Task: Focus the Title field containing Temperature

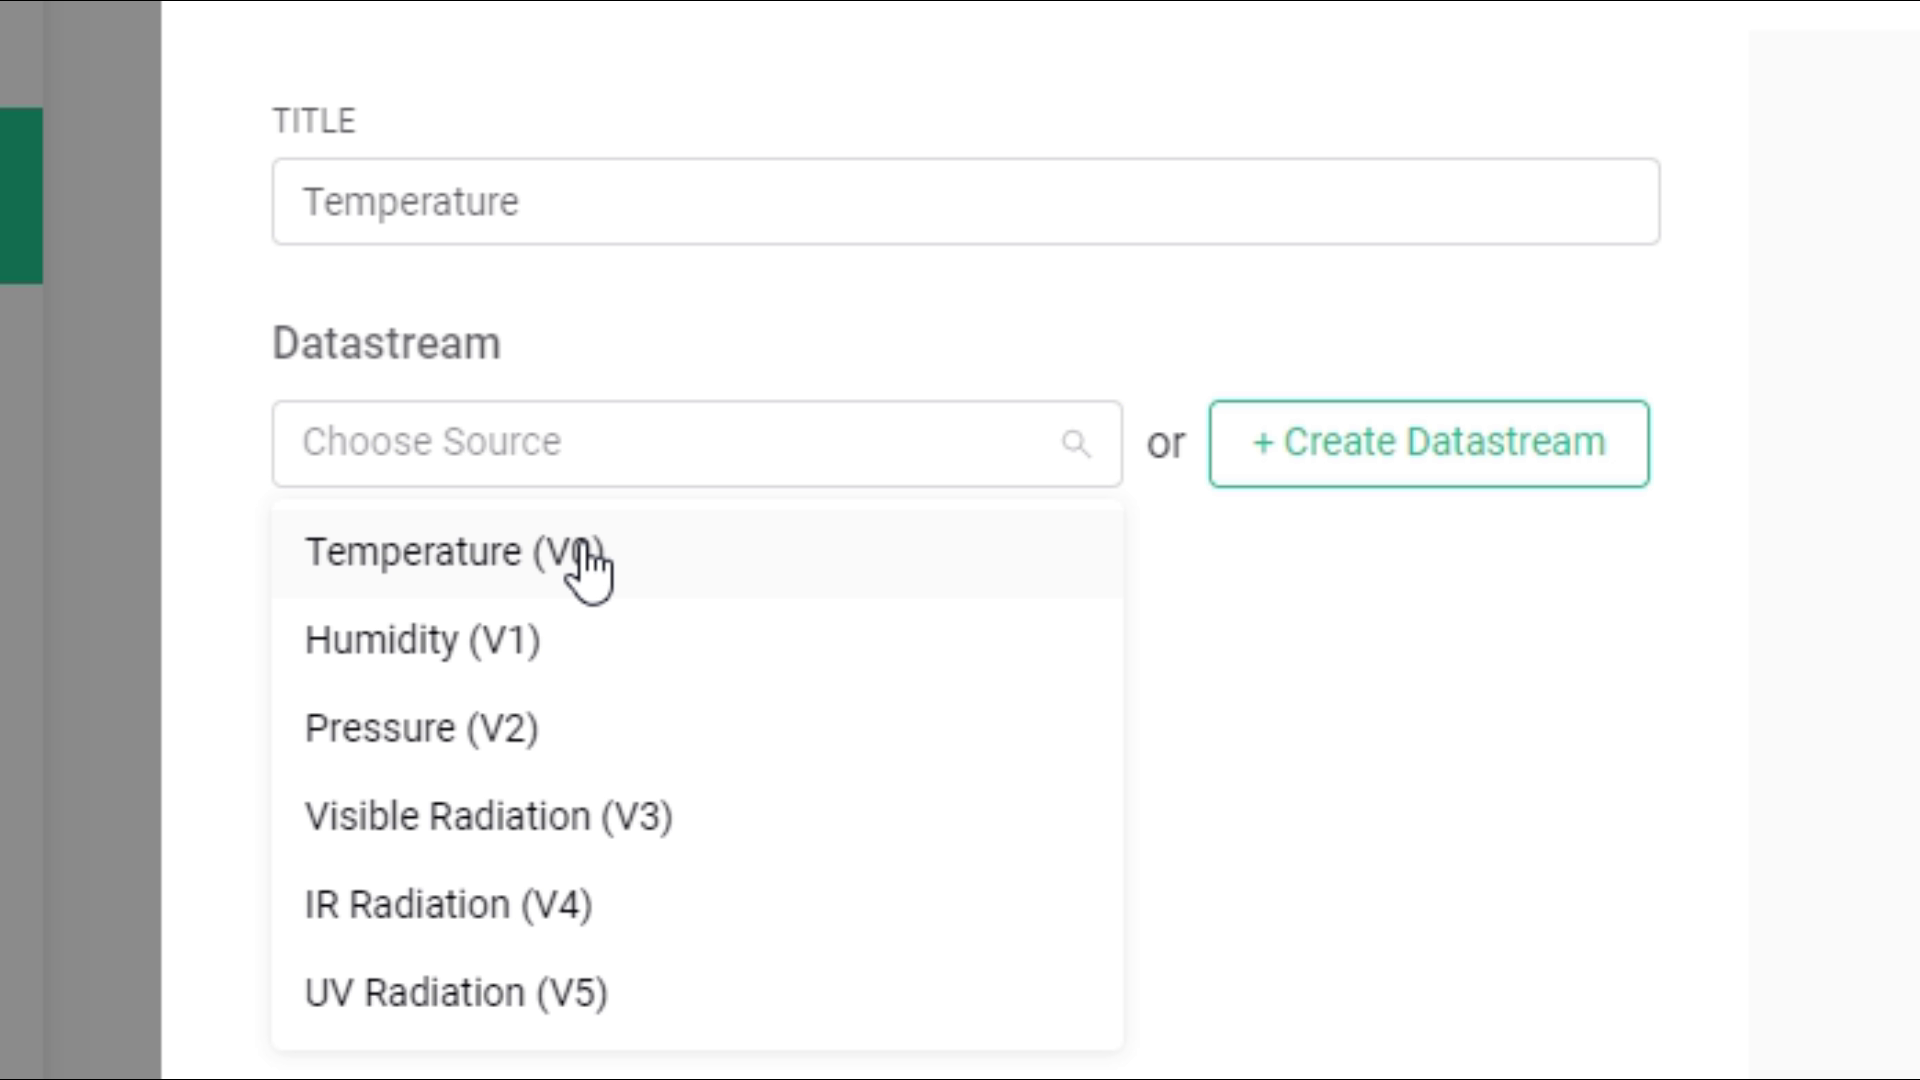Action: (965, 201)
